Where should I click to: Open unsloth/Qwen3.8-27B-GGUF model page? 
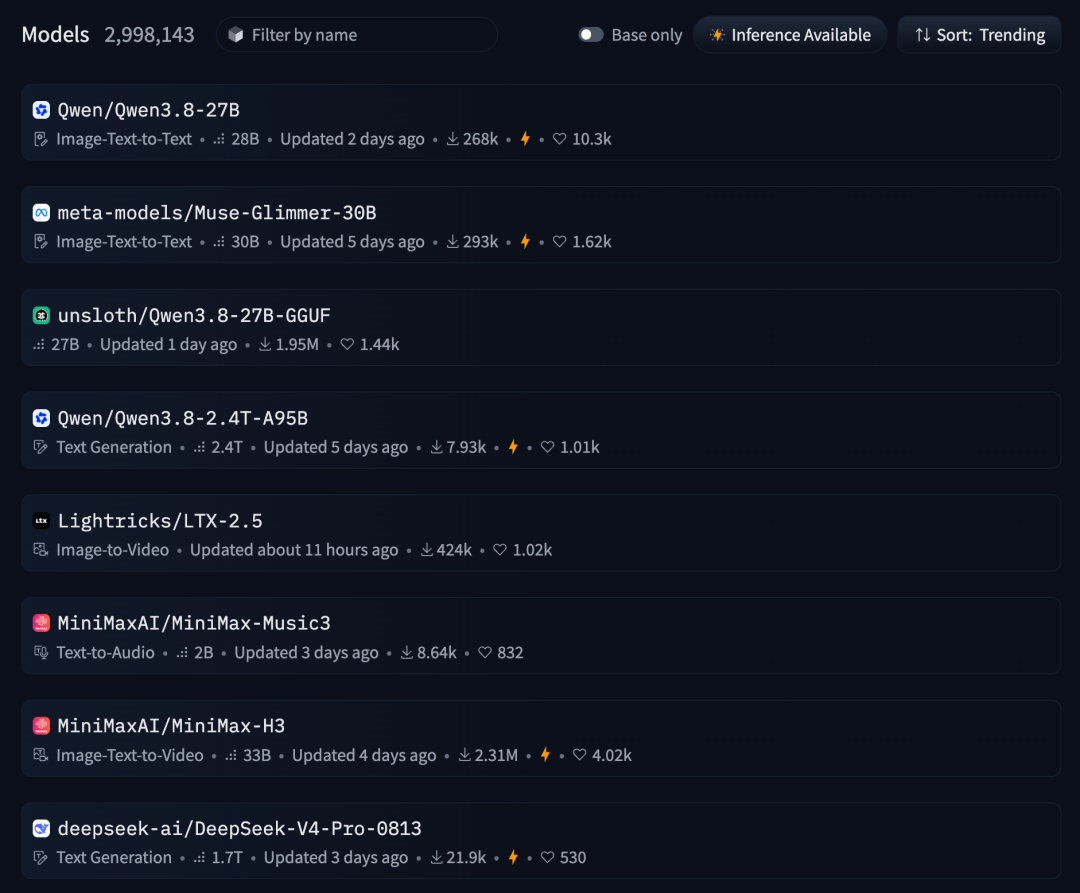194,315
